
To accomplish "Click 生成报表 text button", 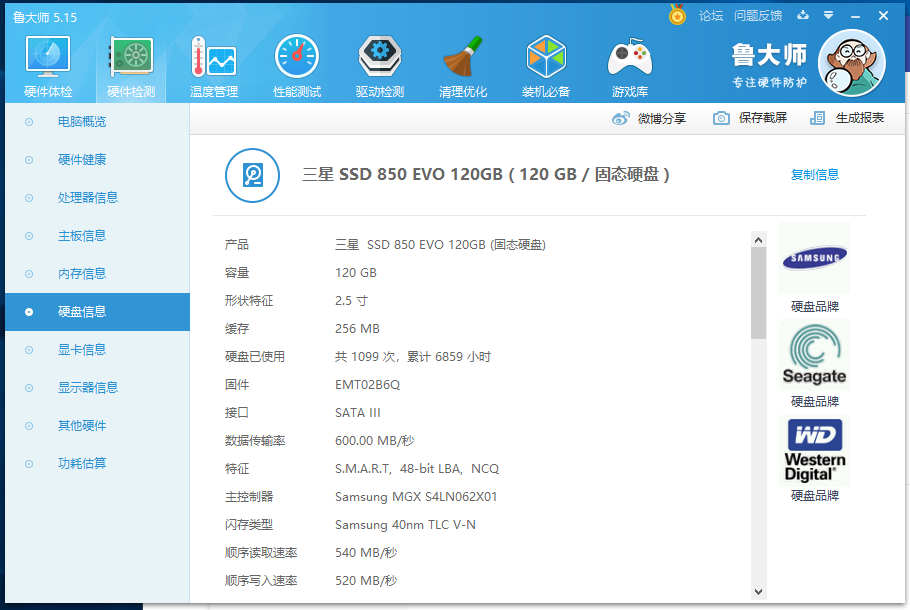I will pos(860,118).
